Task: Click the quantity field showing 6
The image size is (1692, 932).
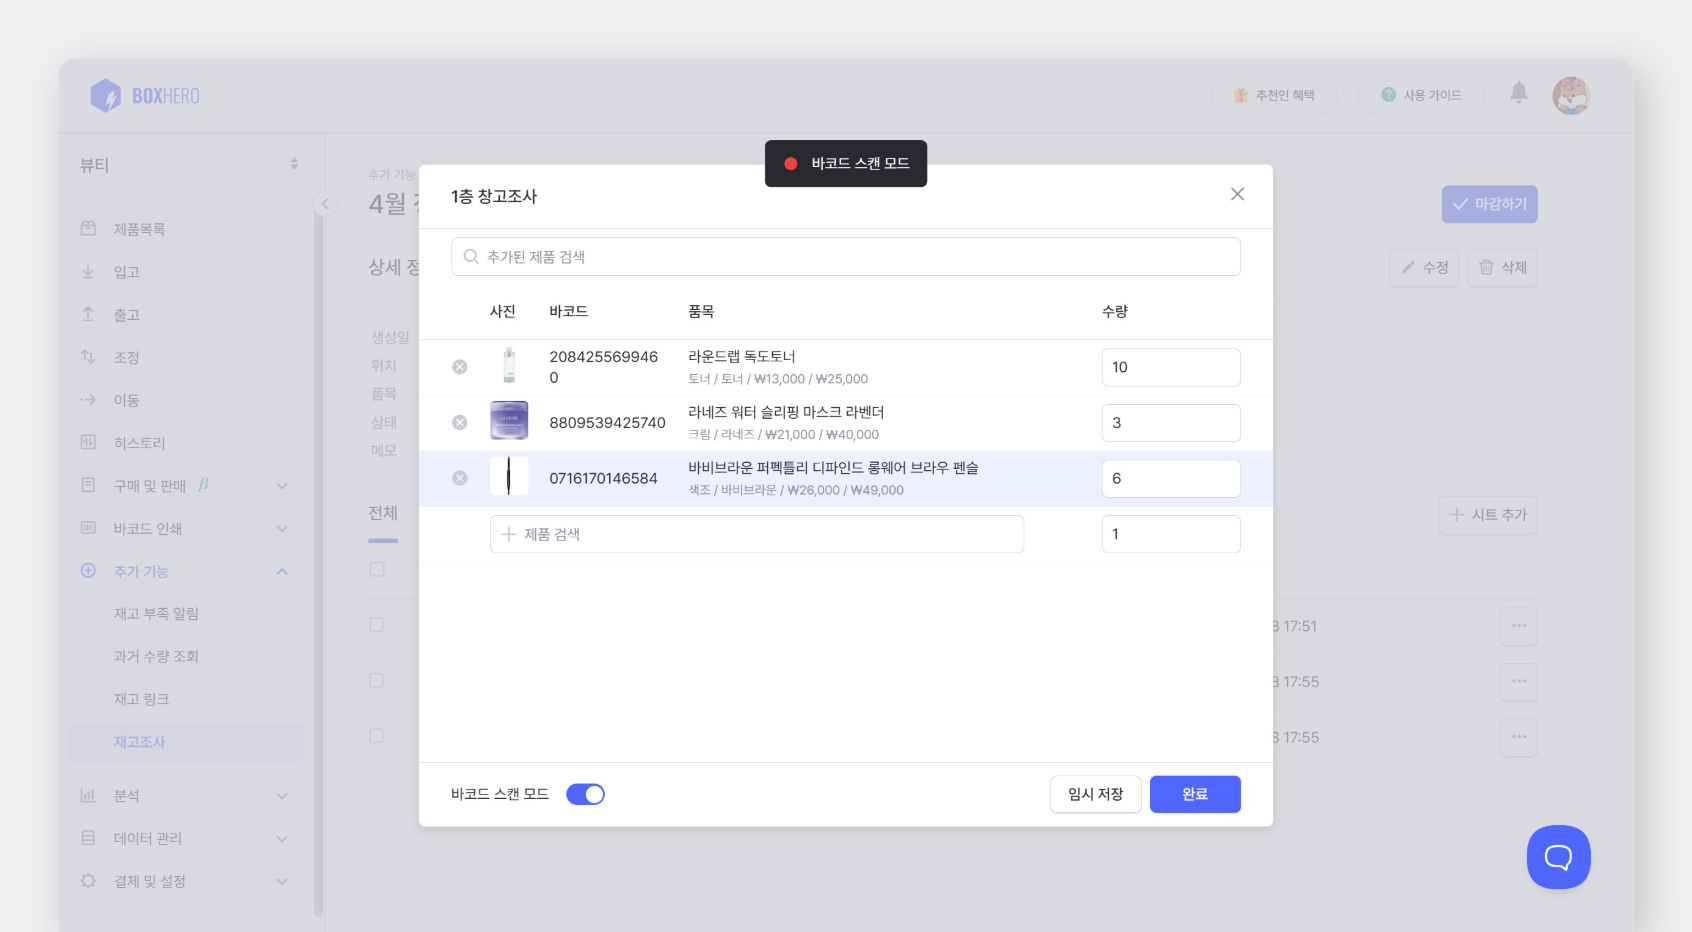Action: pos(1170,478)
